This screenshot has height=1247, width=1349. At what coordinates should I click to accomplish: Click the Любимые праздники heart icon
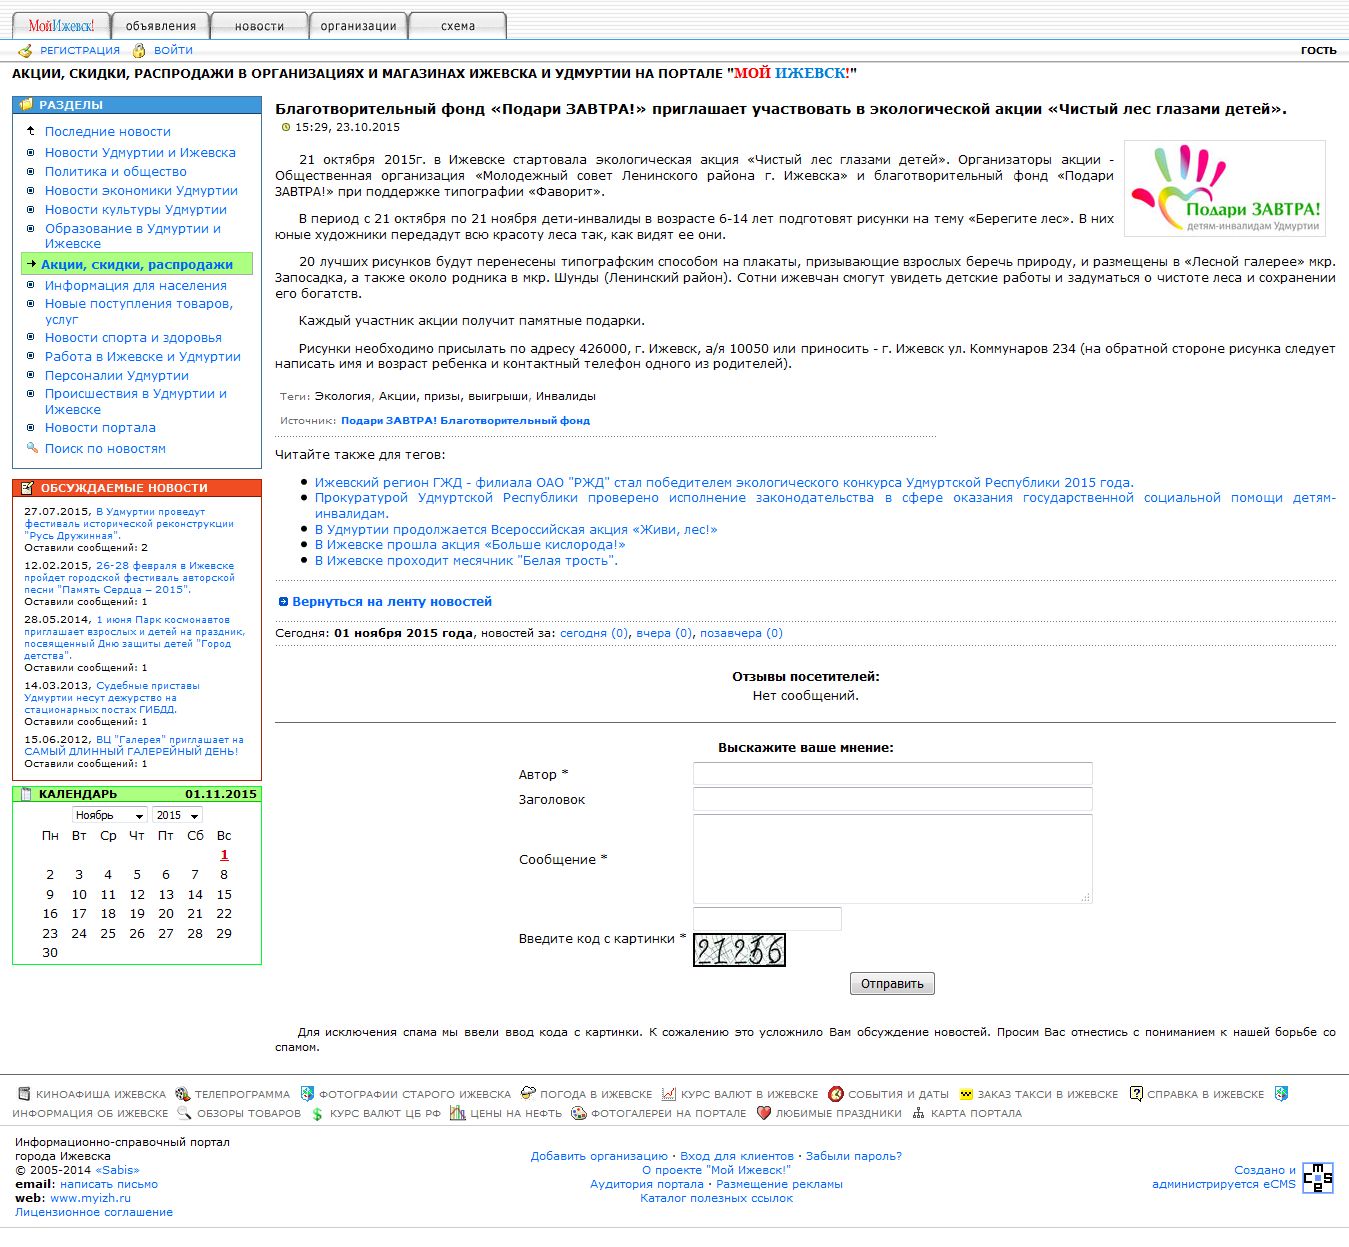[763, 1113]
